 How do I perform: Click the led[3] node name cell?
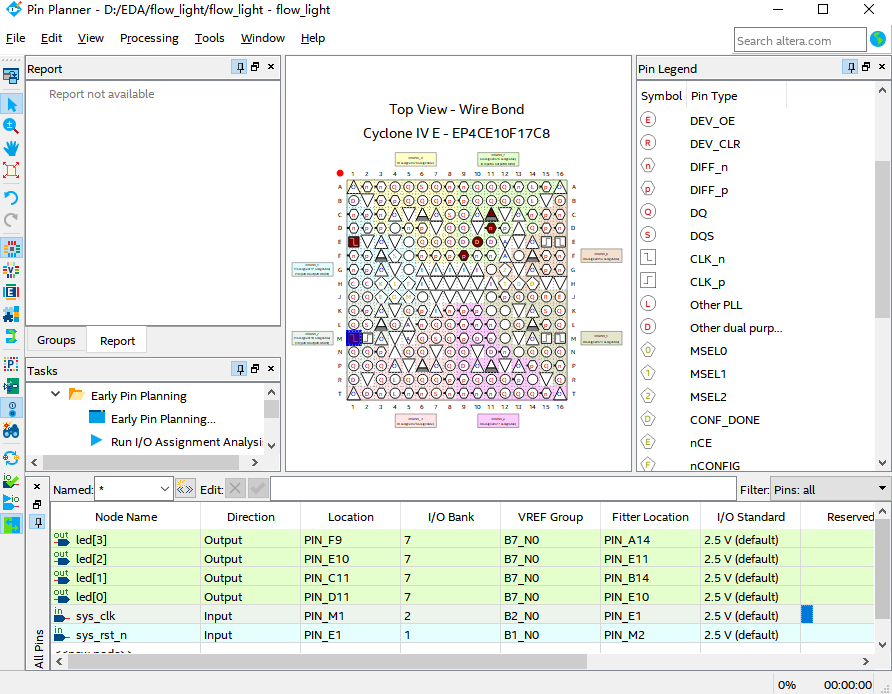[126, 540]
